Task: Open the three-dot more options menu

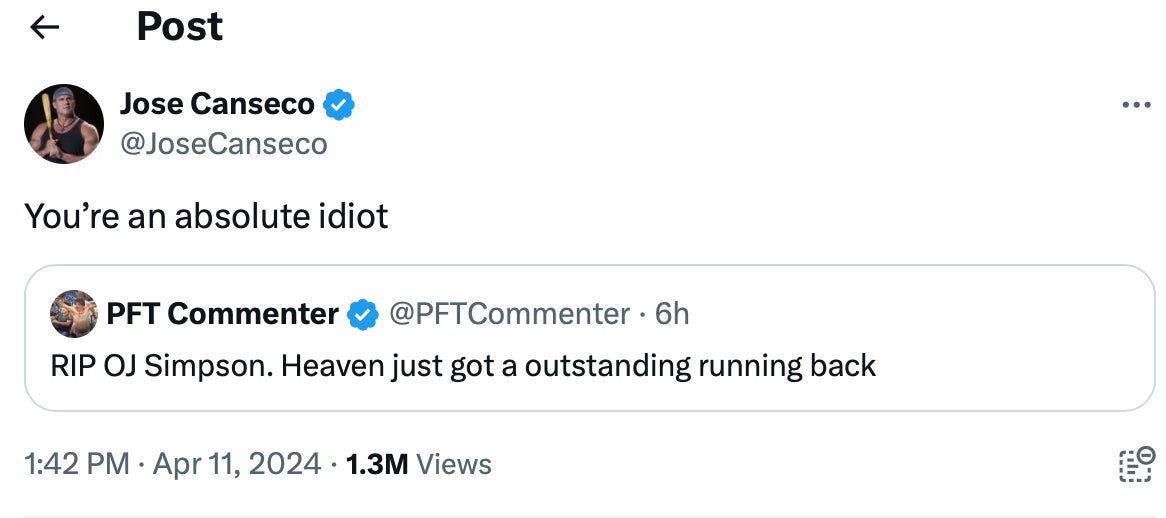Action: coord(1136,105)
